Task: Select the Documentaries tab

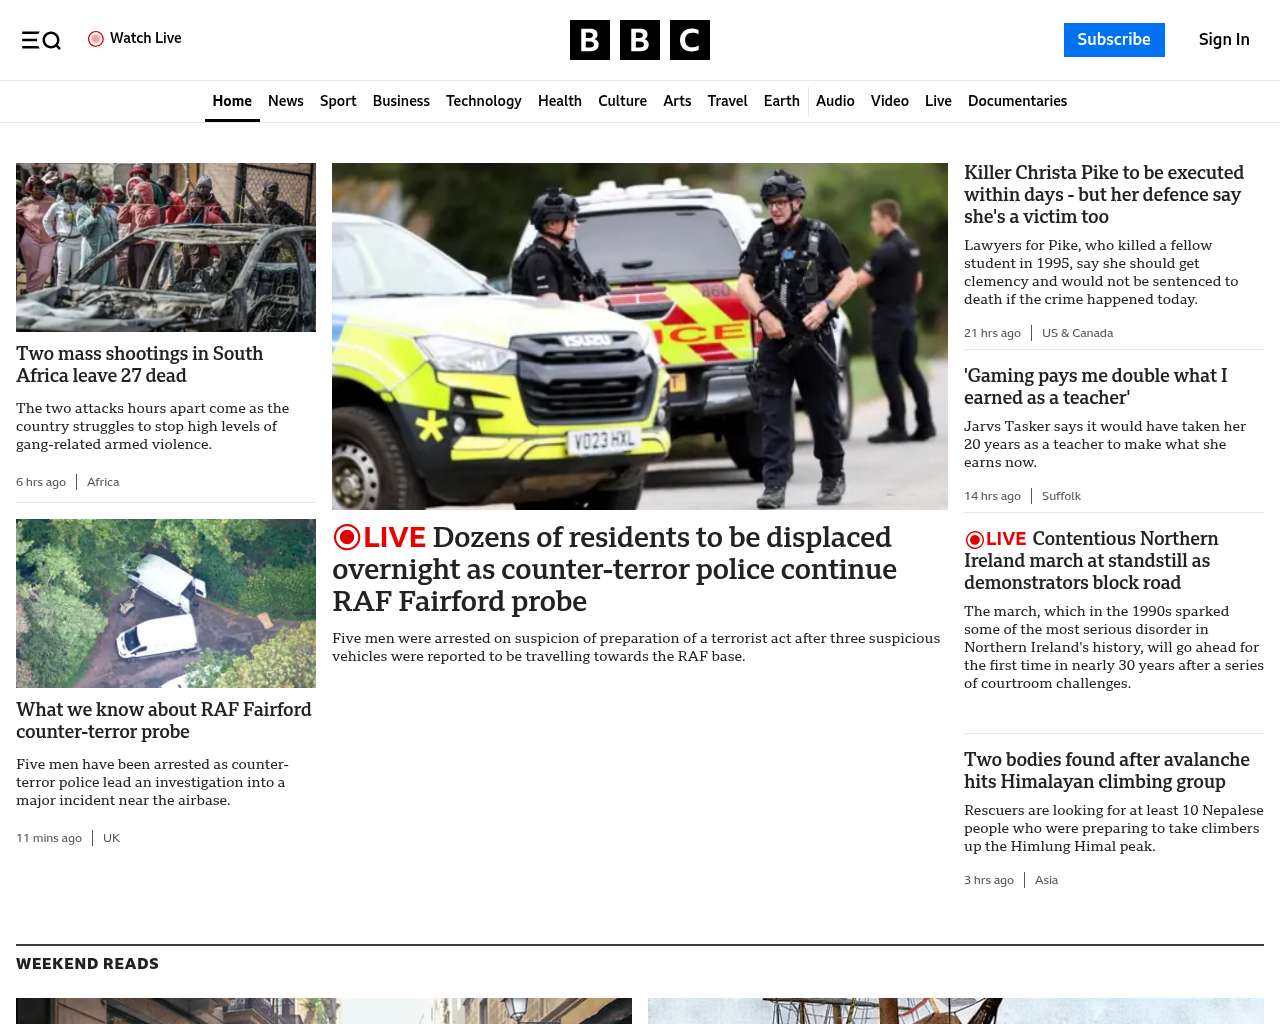Action: pyautogui.click(x=1017, y=101)
